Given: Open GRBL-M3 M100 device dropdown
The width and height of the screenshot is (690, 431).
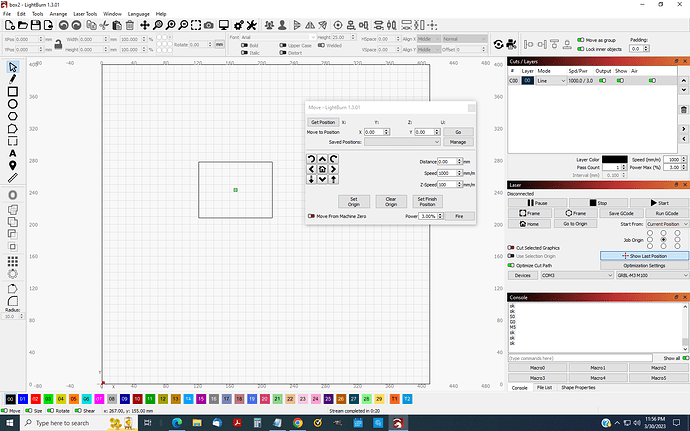Looking at the screenshot, I should 653,275.
